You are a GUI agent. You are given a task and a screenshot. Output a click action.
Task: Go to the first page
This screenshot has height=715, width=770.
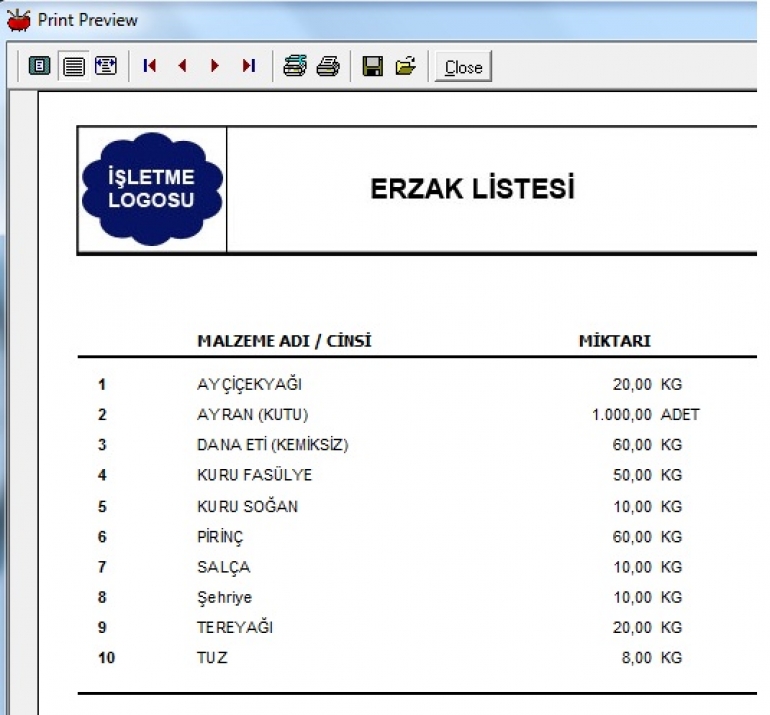(150, 65)
